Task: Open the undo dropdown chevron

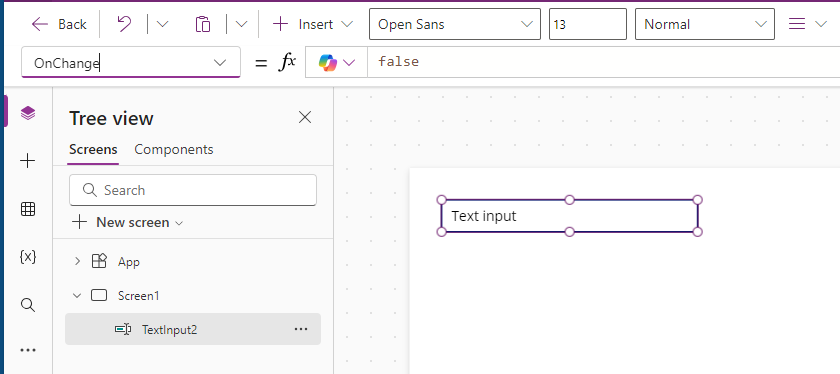Action: [x=162, y=24]
